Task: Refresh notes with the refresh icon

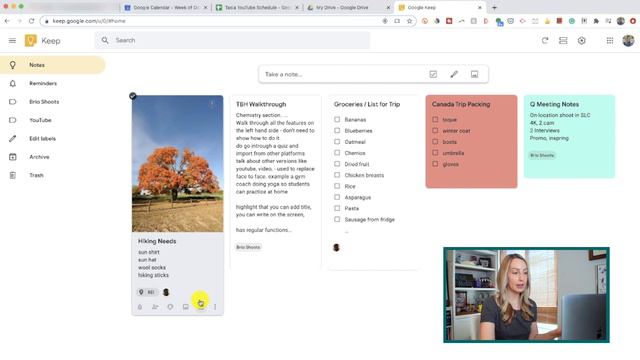Action: click(545, 40)
